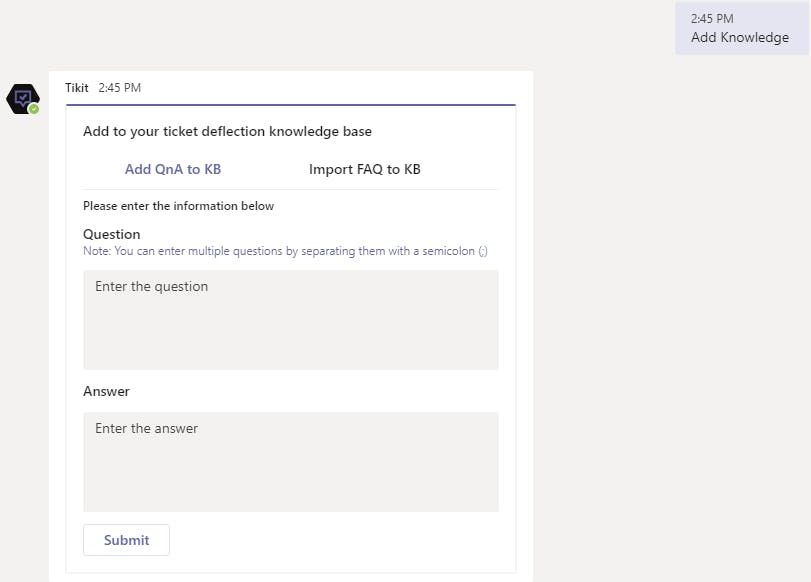Click the 'Add to your ticket deflection knowledge base' heading
The width and height of the screenshot is (811, 582).
click(x=227, y=131)
